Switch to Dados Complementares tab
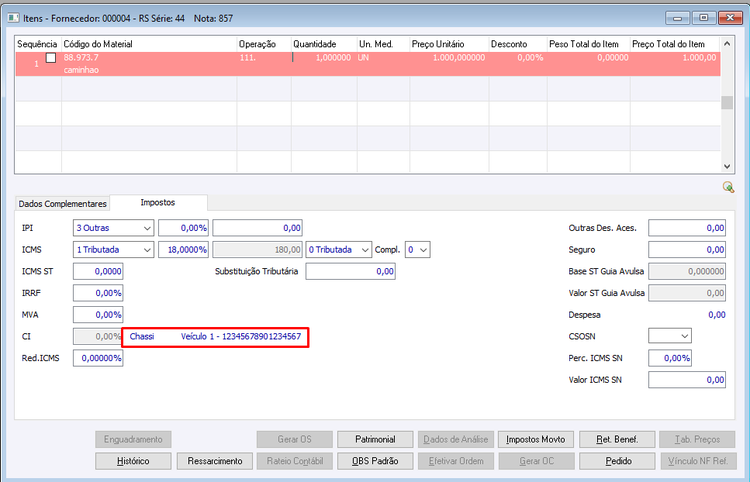The width and height of the screenshot is (750, 482). pos(63,204)
